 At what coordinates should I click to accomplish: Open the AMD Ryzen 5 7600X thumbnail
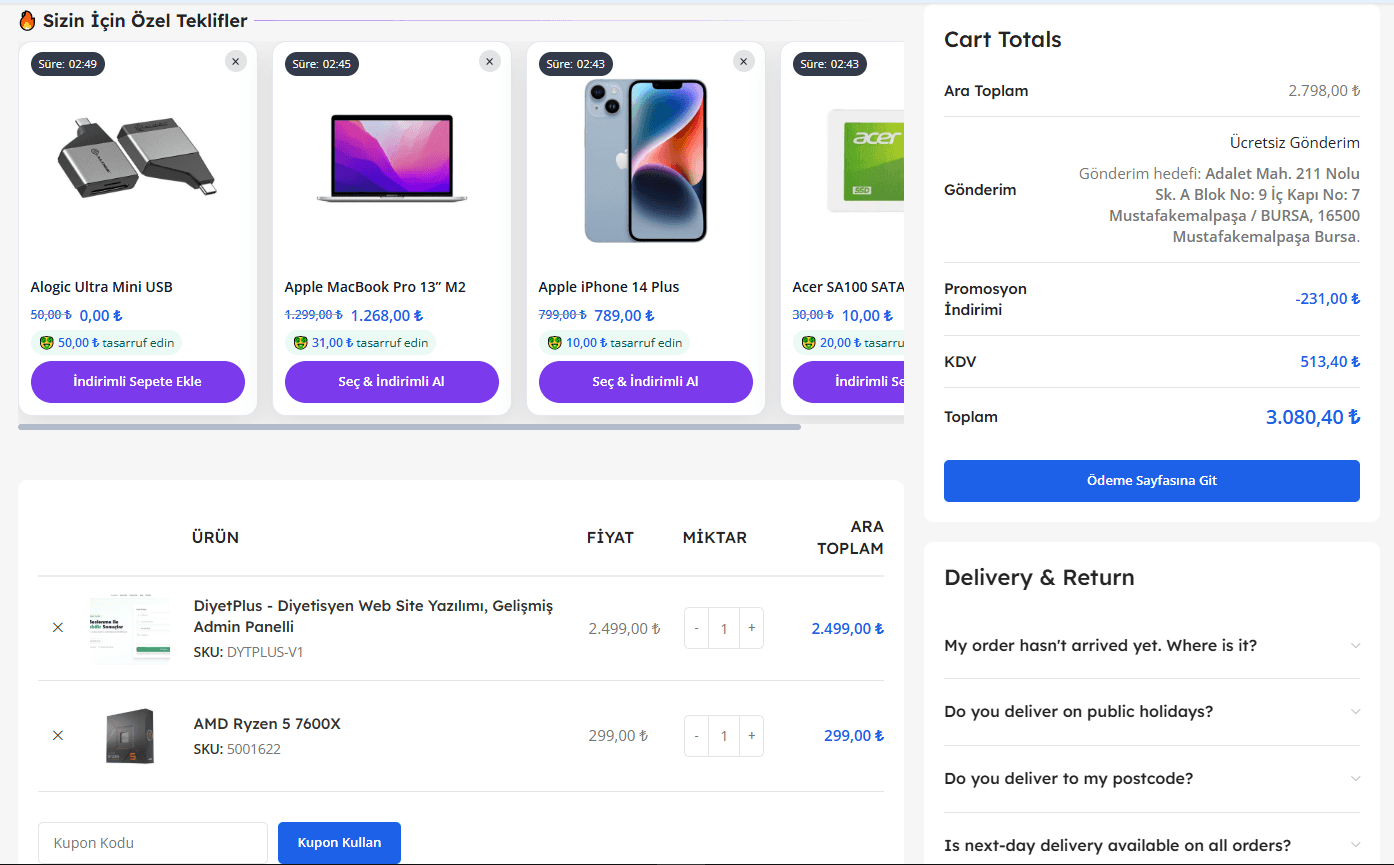130,736
